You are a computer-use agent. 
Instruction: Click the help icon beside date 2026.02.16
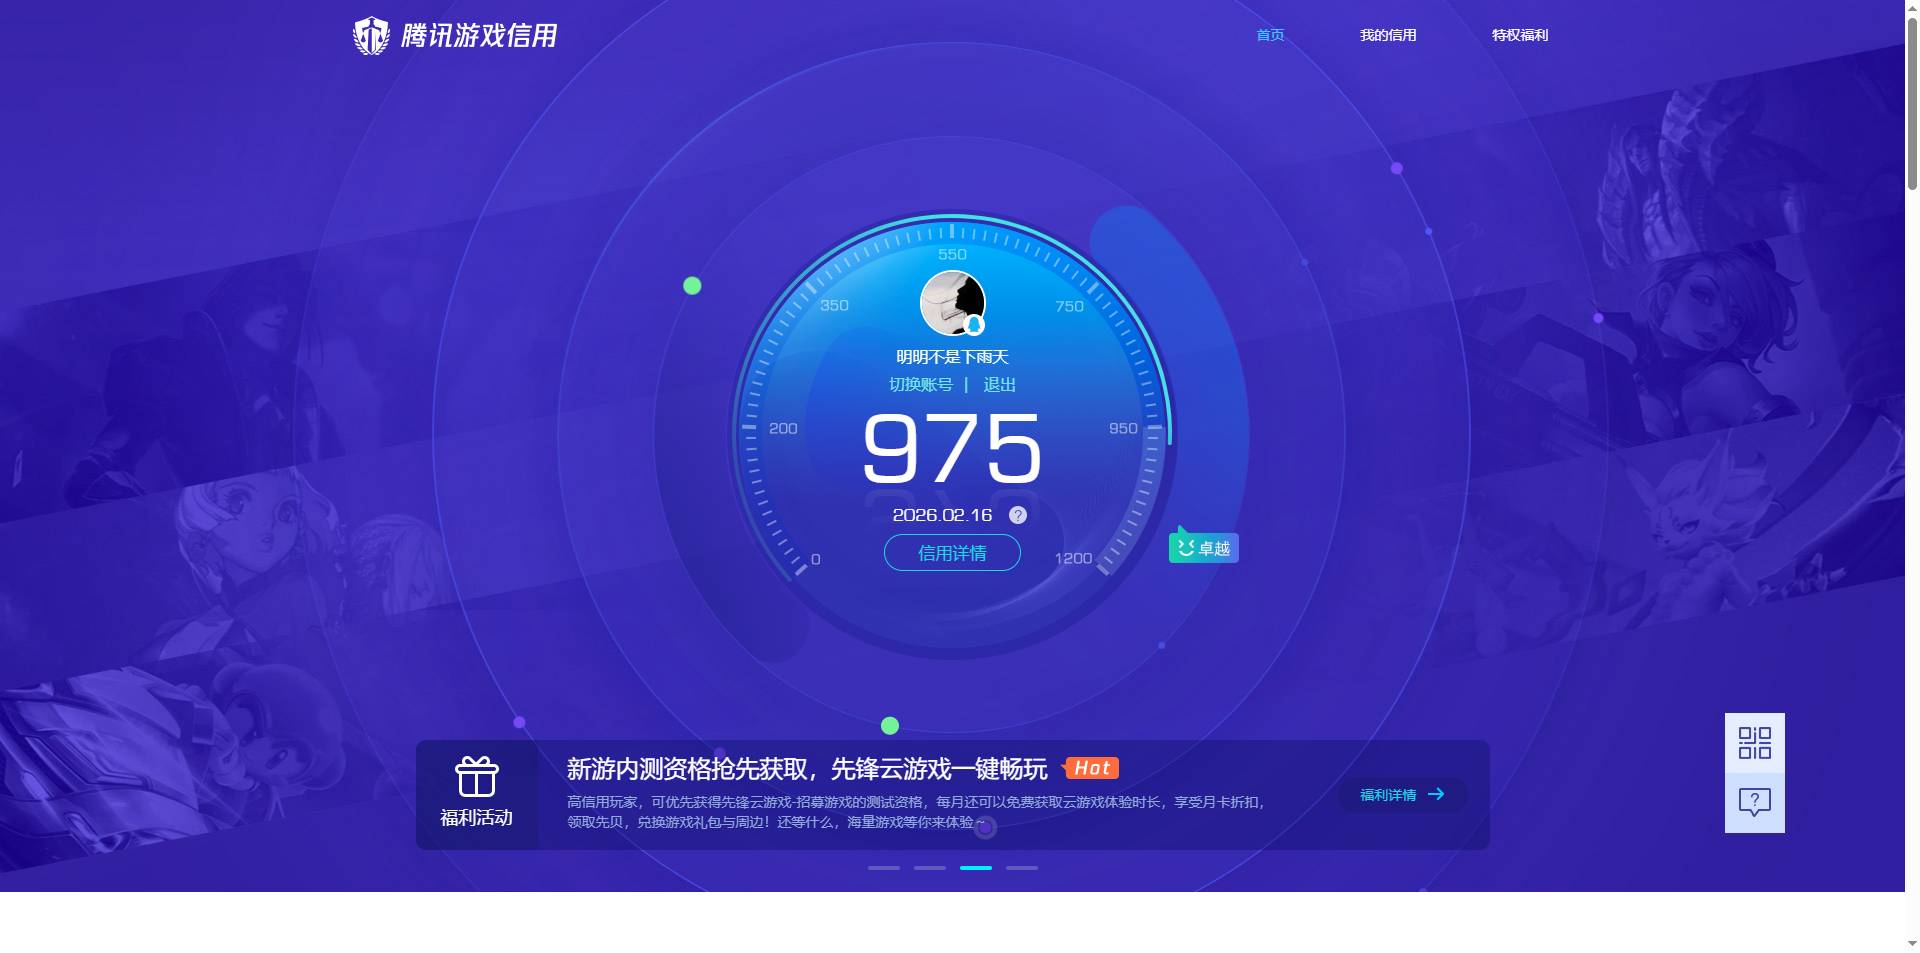point(1017,515)
